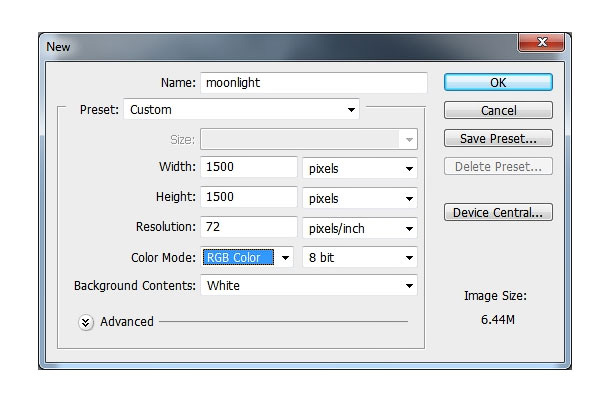Screen dimensions: 600x409
Task: Close the New dialog window
Action: [541, 42]
